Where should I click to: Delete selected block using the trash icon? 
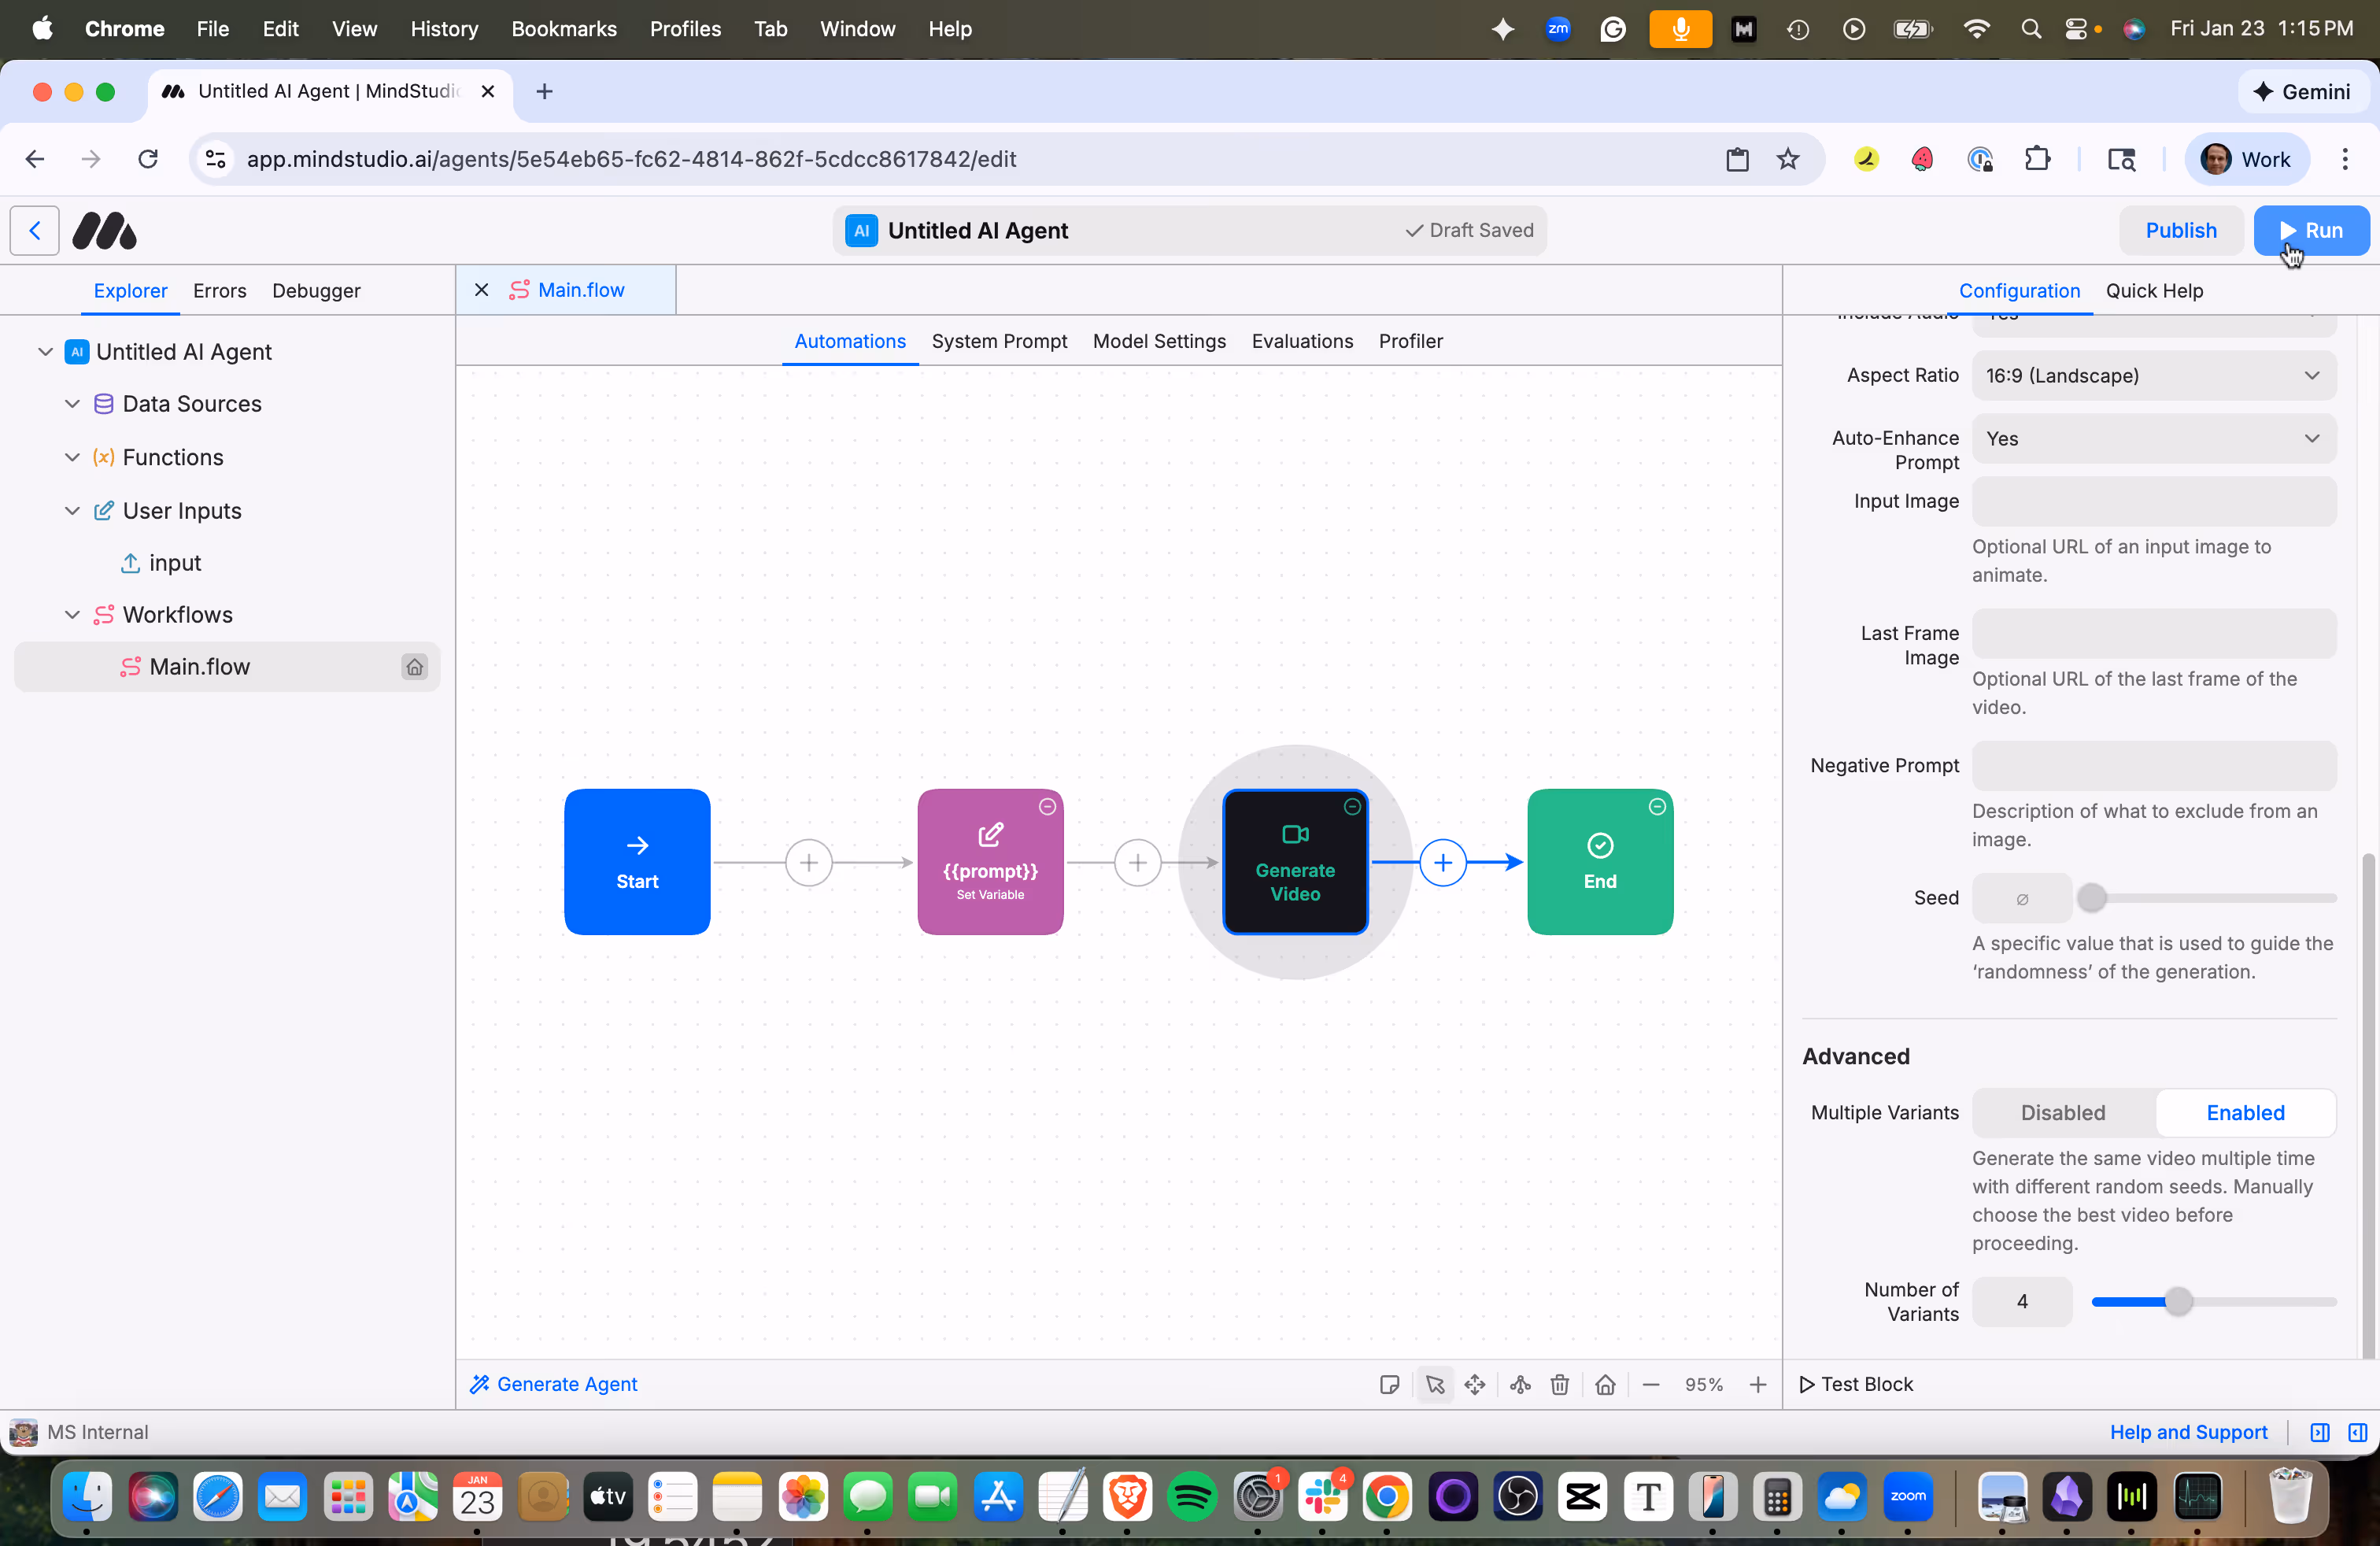click(1559, 1384)
